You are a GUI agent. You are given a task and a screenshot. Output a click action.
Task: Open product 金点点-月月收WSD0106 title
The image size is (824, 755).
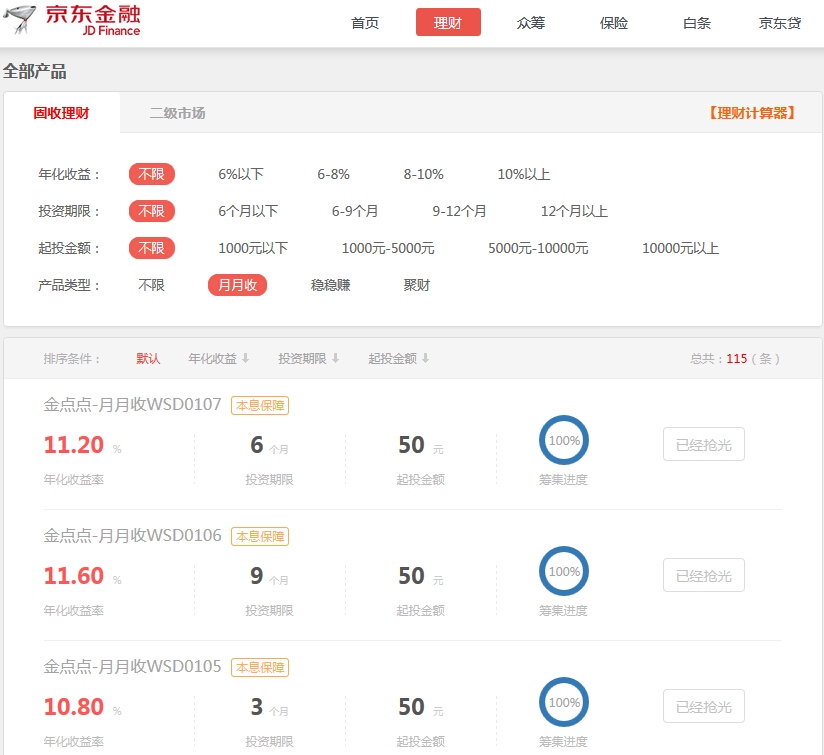click(x=132, y=535)
